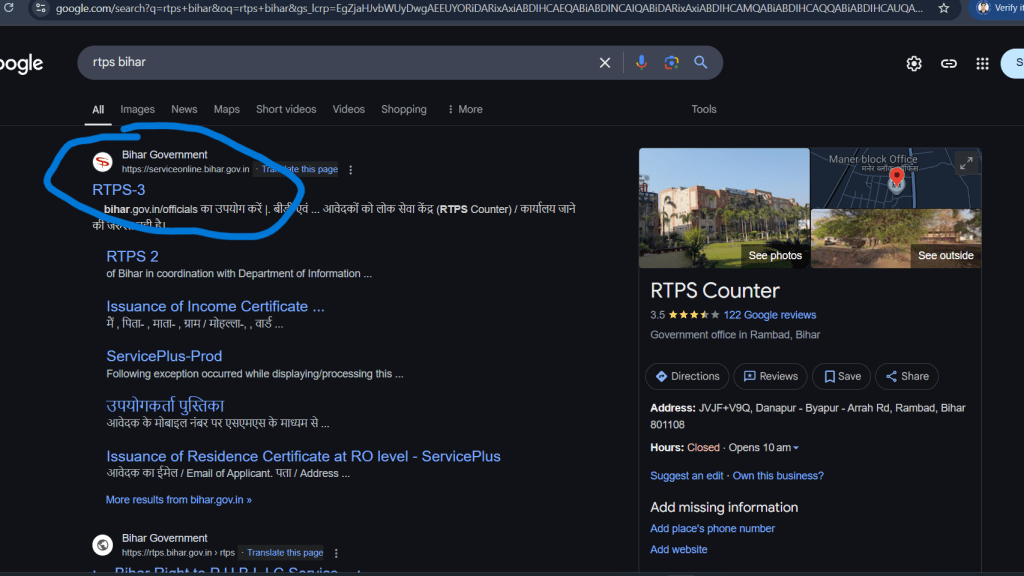
Task: Start voice search with the microphone icon
Action: tap(641, 63)
